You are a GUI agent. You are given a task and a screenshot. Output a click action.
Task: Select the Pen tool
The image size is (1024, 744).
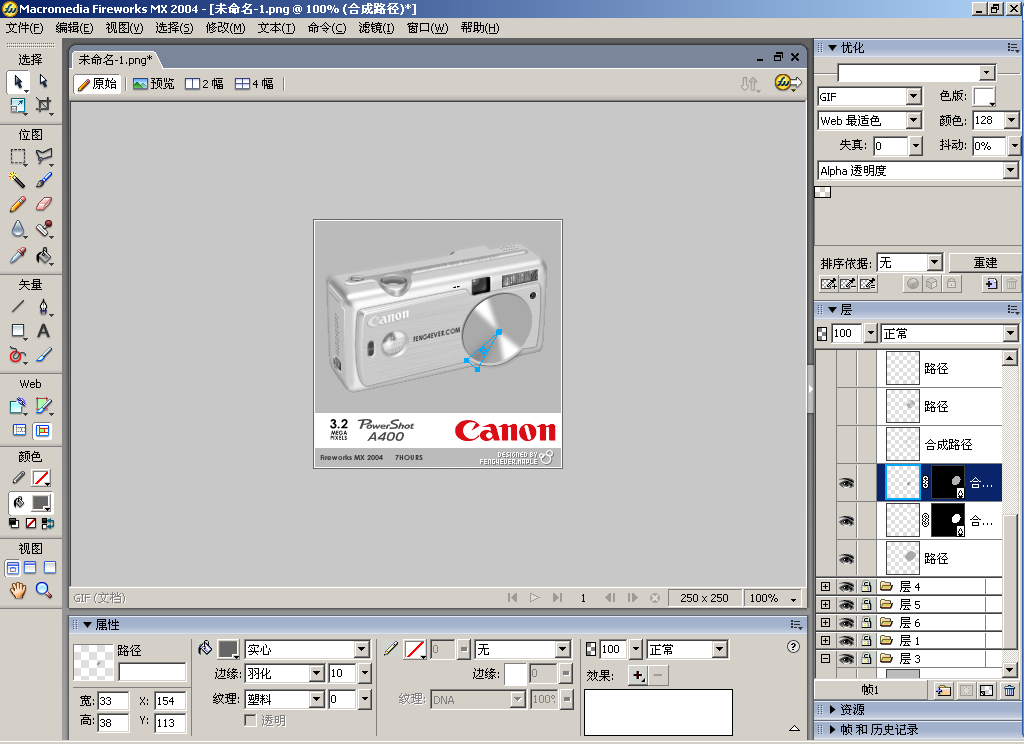pos(44,306)
